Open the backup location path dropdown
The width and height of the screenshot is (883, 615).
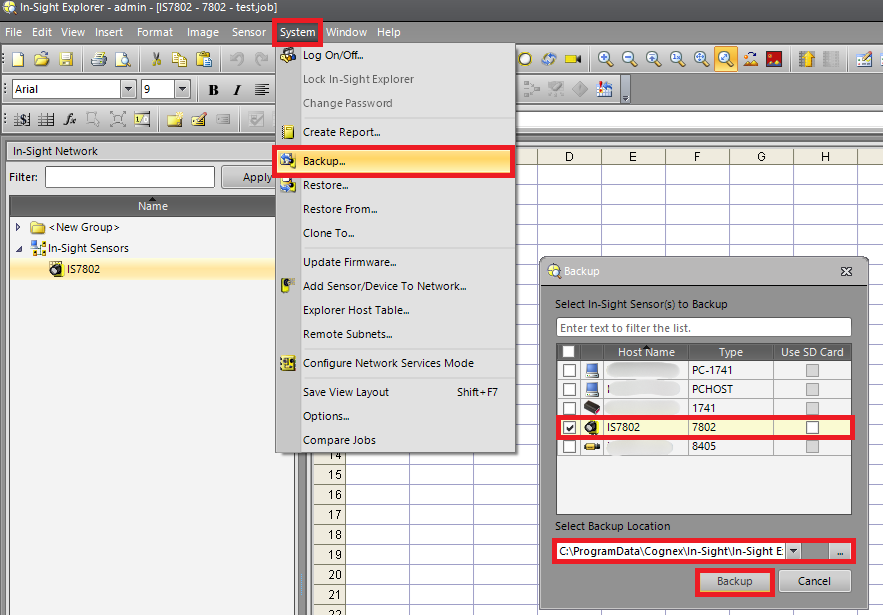[x=793, y=551]
